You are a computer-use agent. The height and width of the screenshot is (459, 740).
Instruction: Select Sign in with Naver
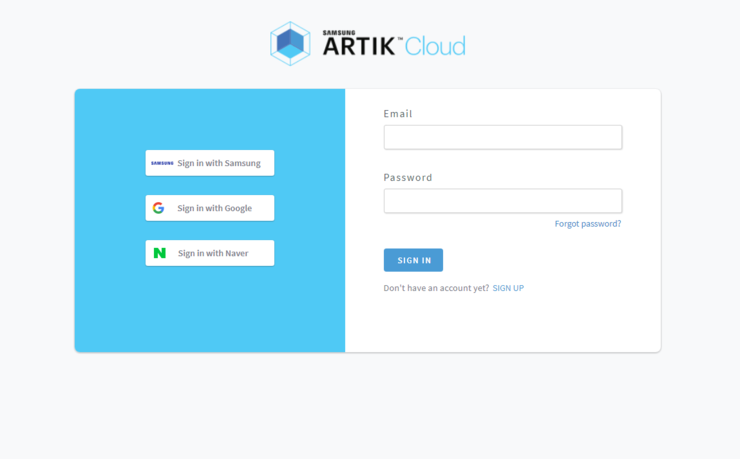point(210,253)
